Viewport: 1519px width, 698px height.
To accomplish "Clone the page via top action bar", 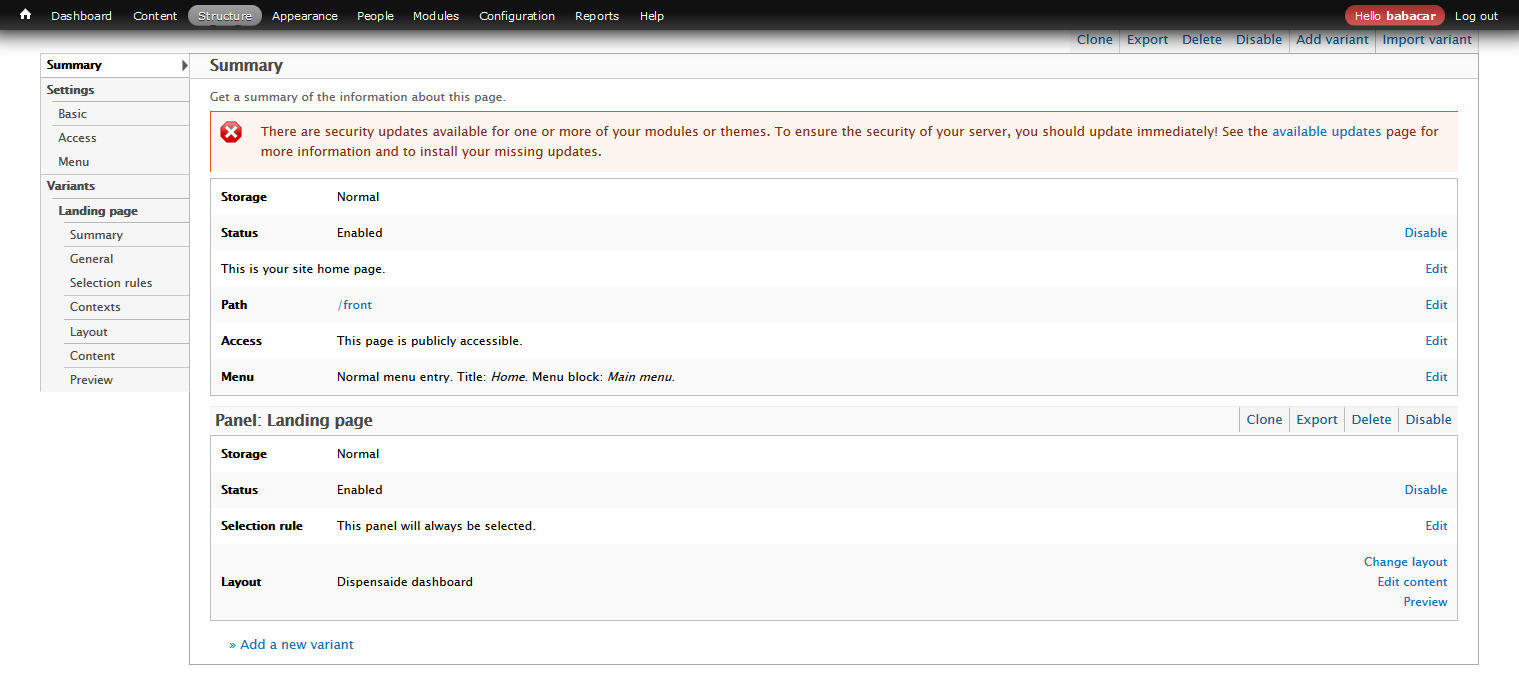I will click(1094, 40).
